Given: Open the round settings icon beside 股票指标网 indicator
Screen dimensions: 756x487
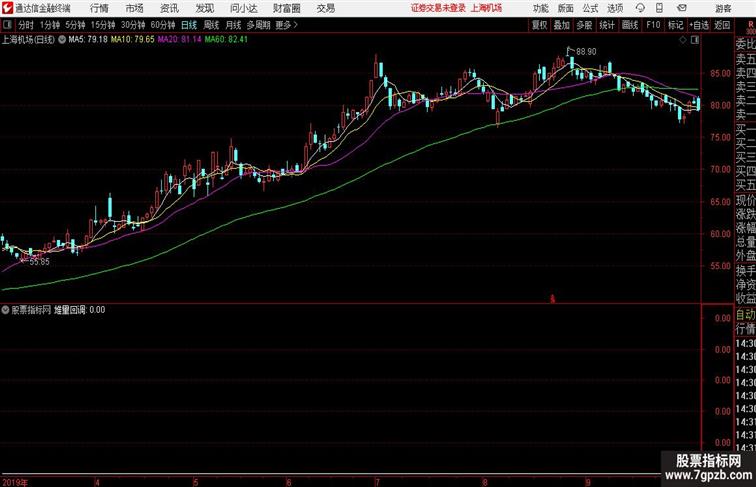Looking at the screenshot, I should click(5, 310).
